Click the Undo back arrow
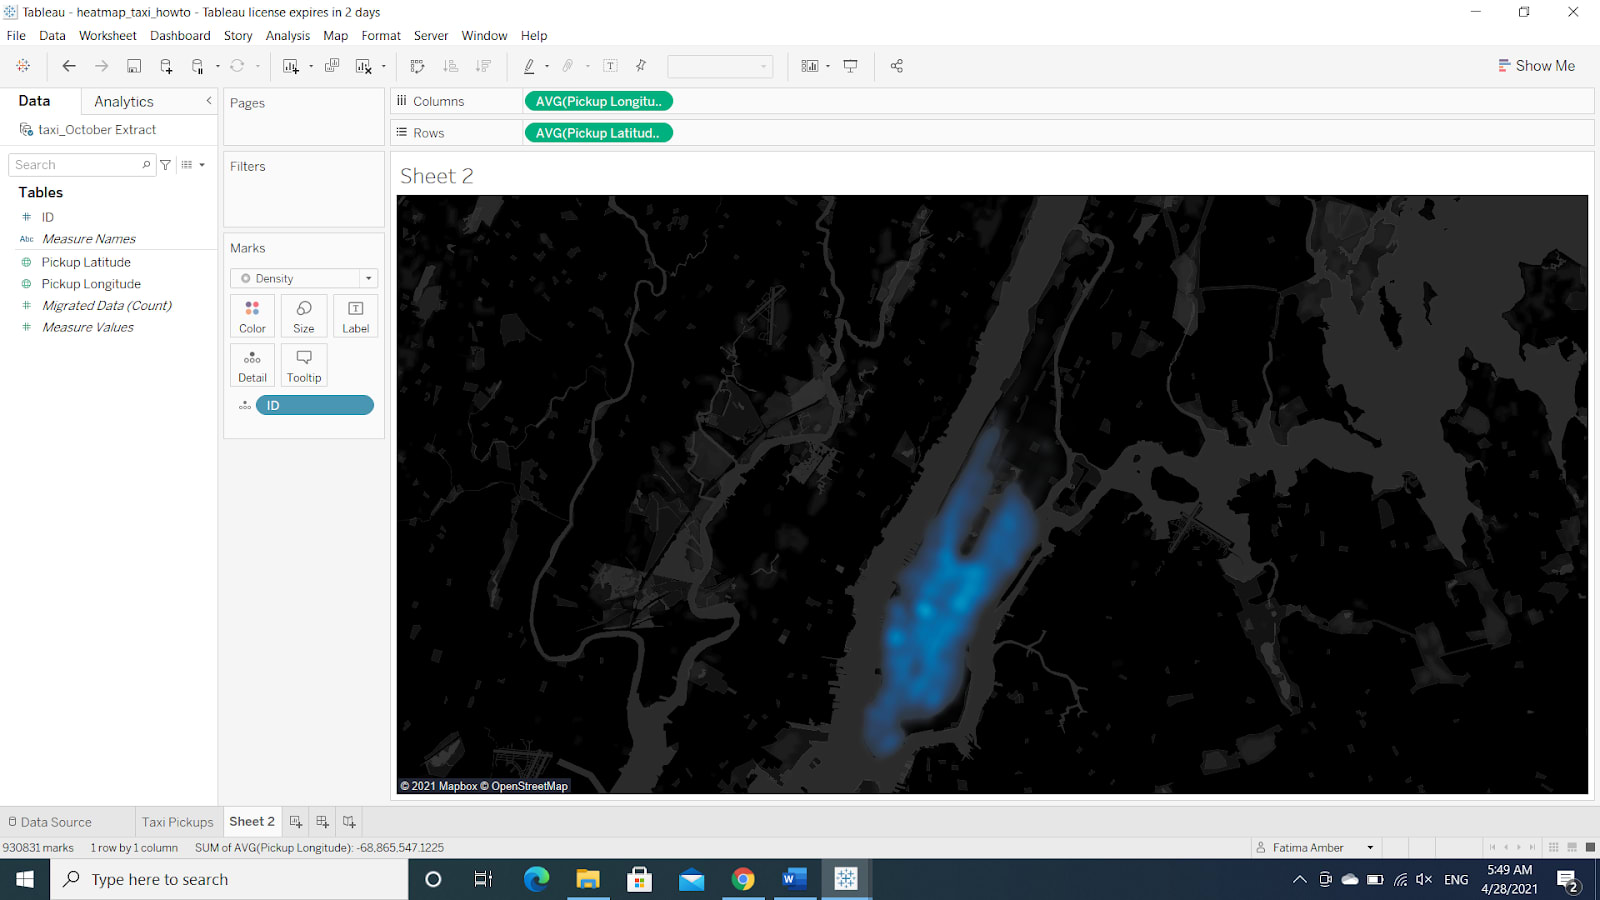Viewport: 1600px width, 900px height. pos(69,66)
